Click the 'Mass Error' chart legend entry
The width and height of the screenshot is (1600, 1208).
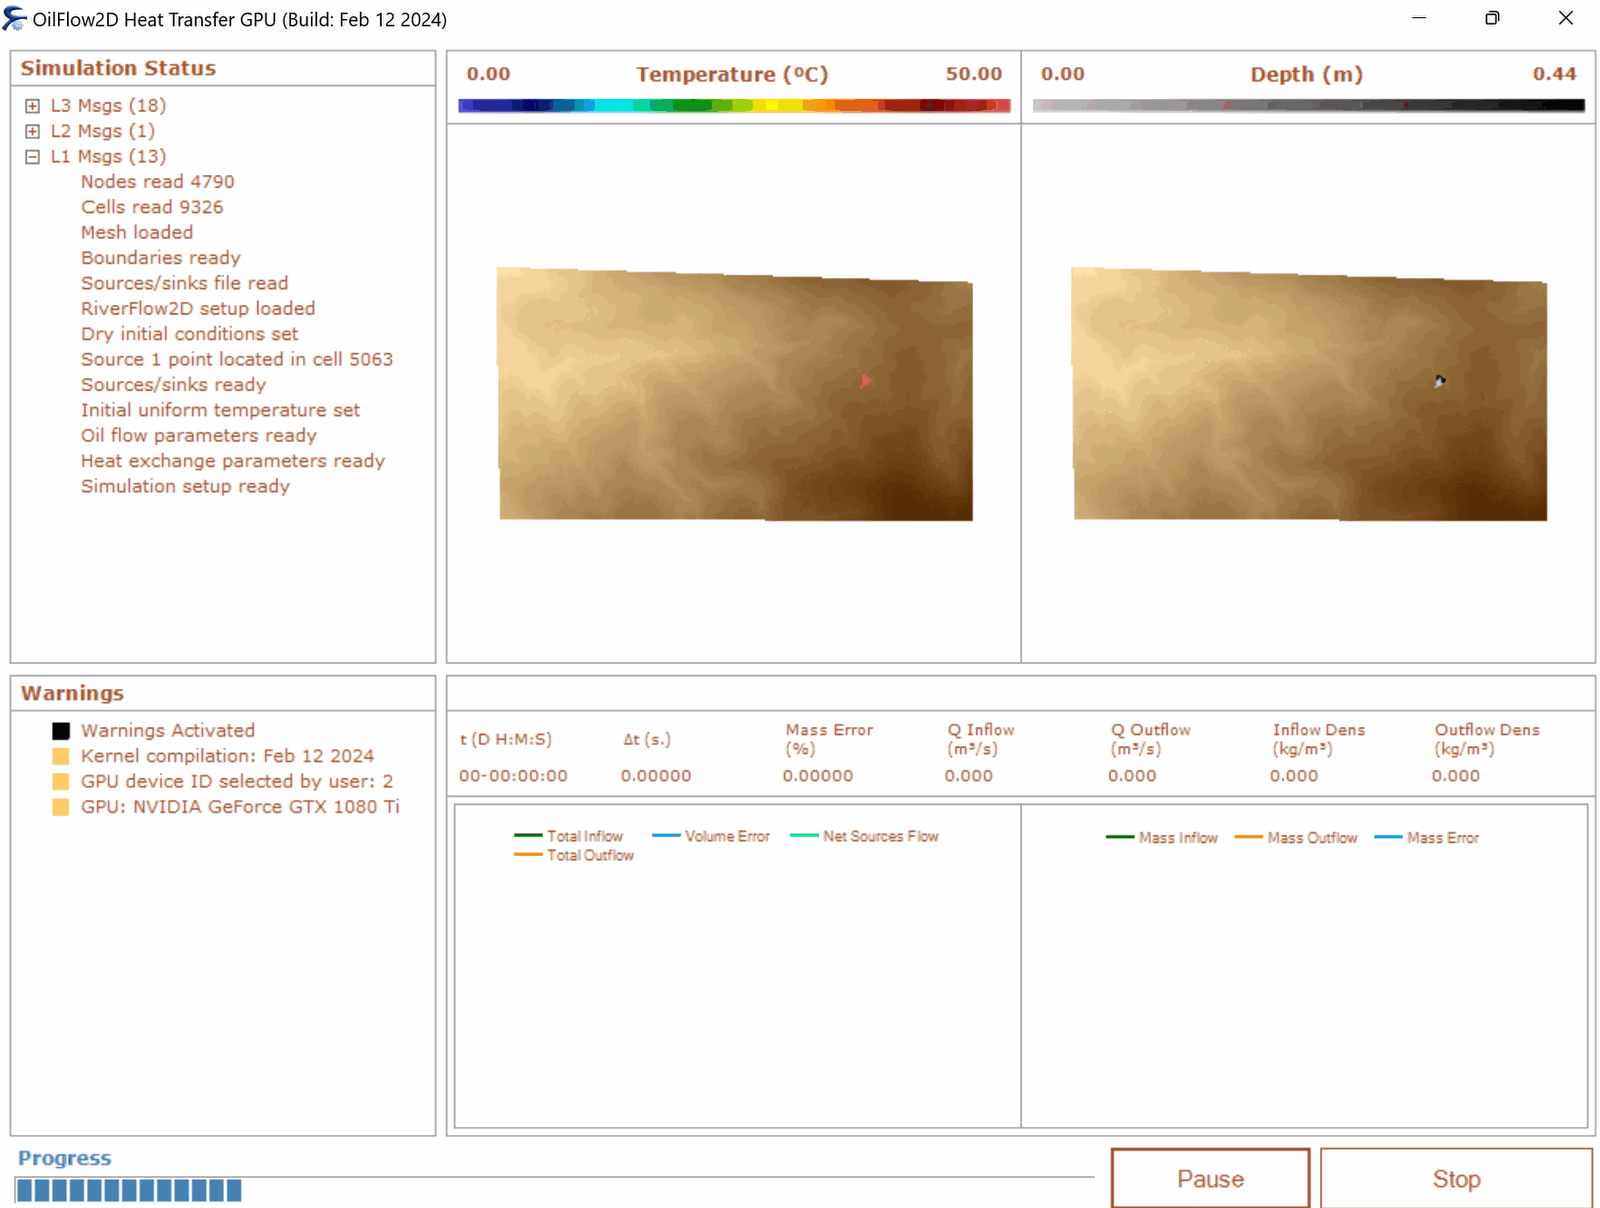tap(1427, 838)
